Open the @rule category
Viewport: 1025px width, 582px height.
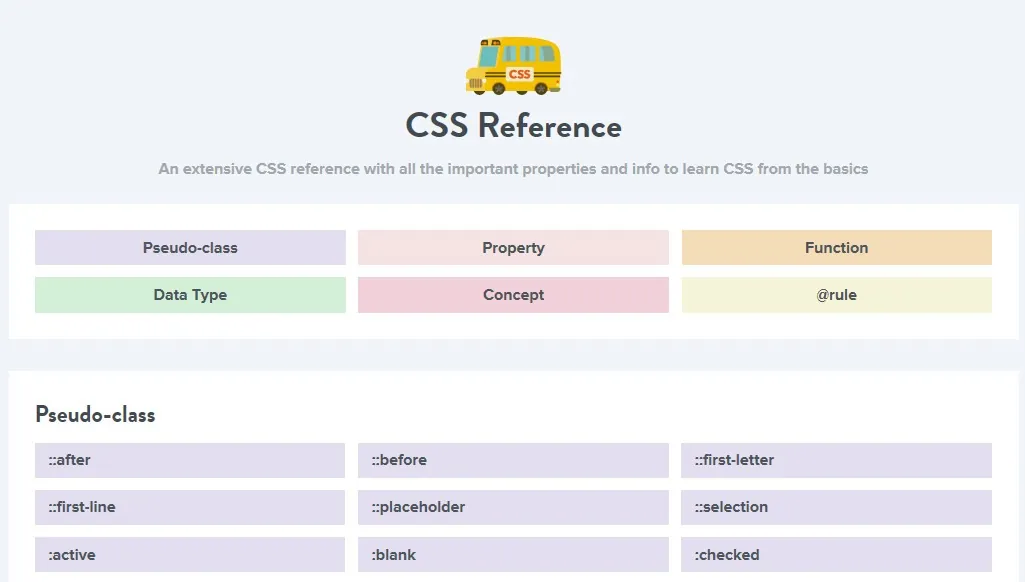click(837, 295)
